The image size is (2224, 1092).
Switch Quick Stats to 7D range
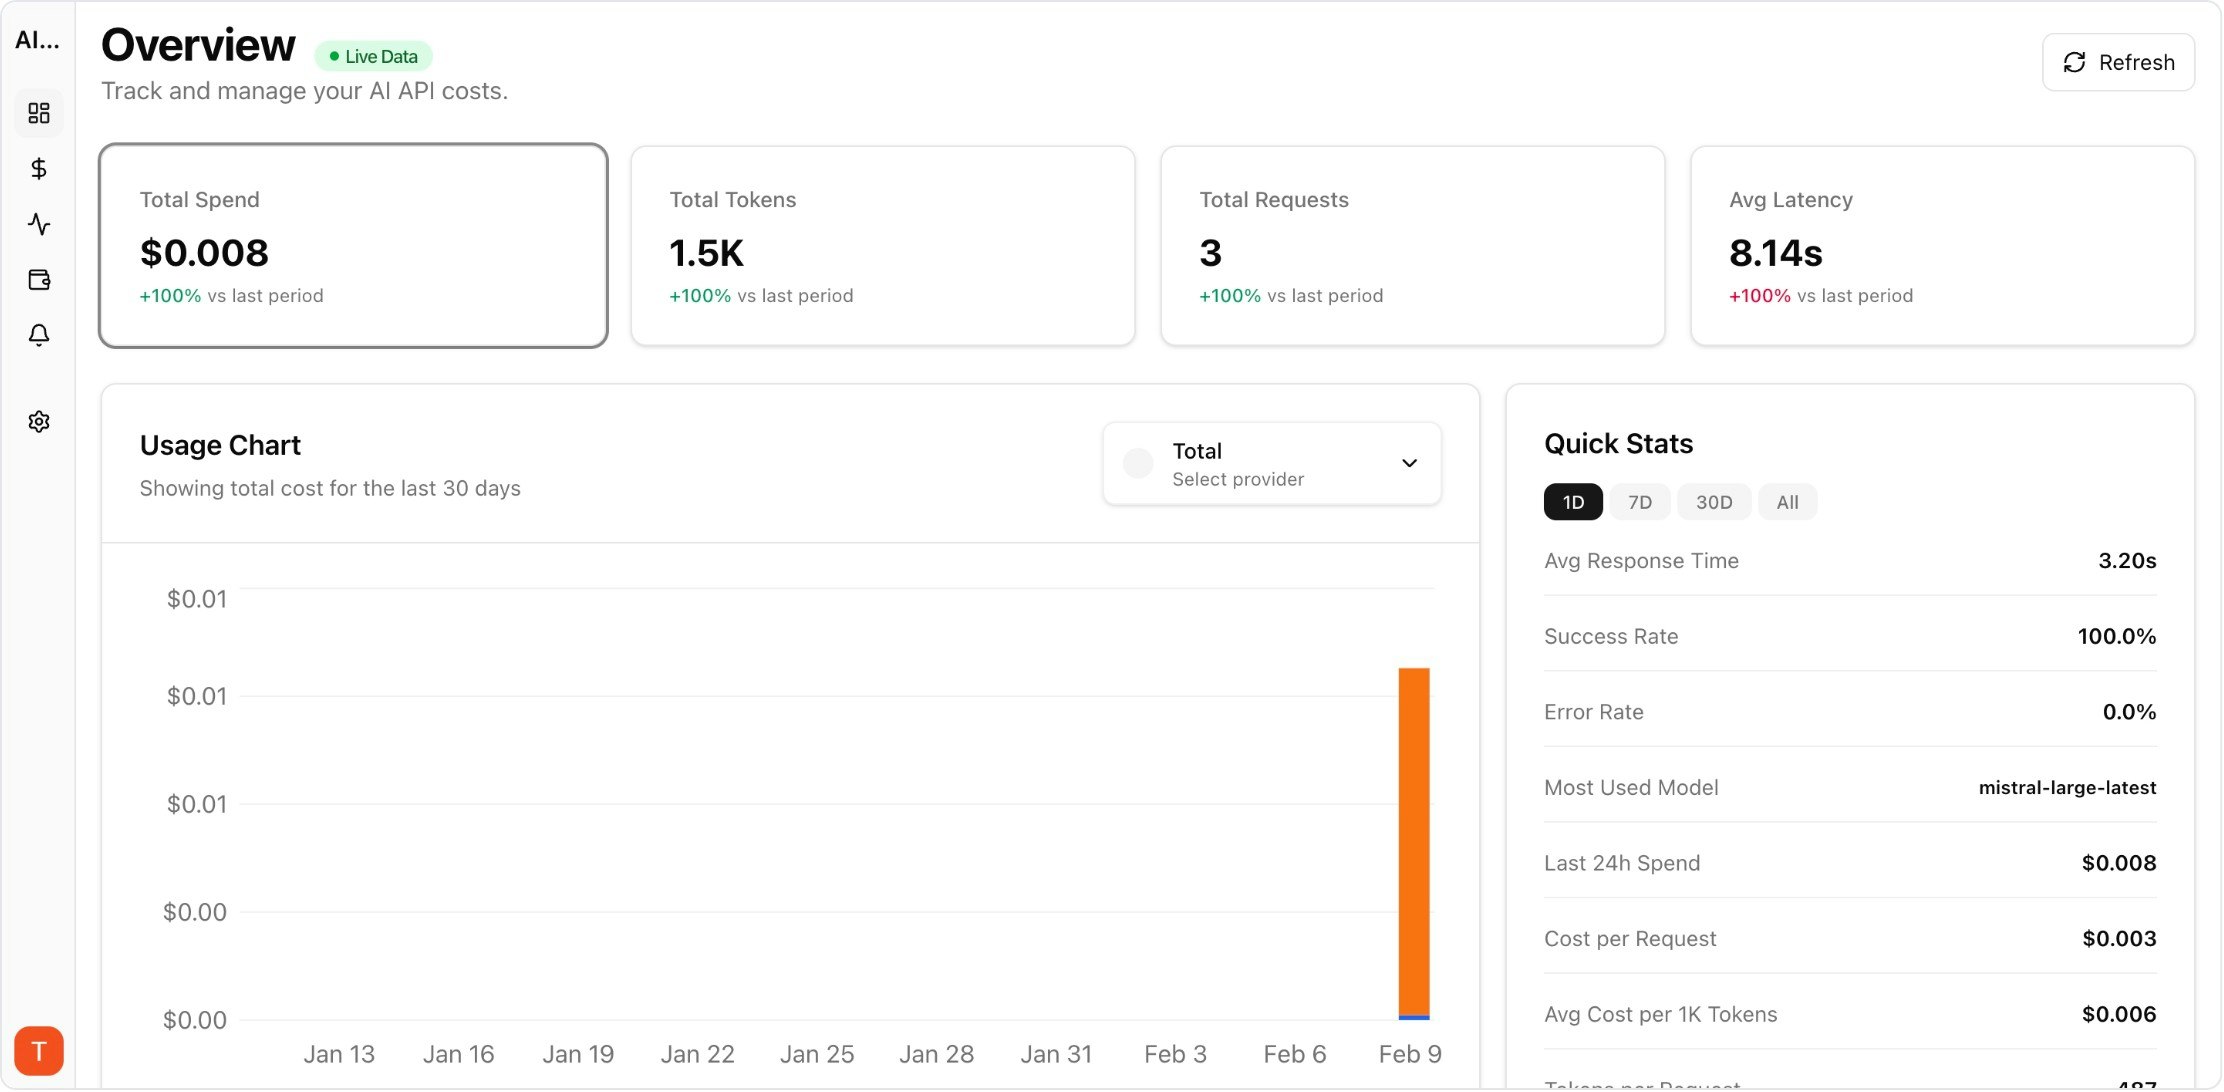[1639, 501]
